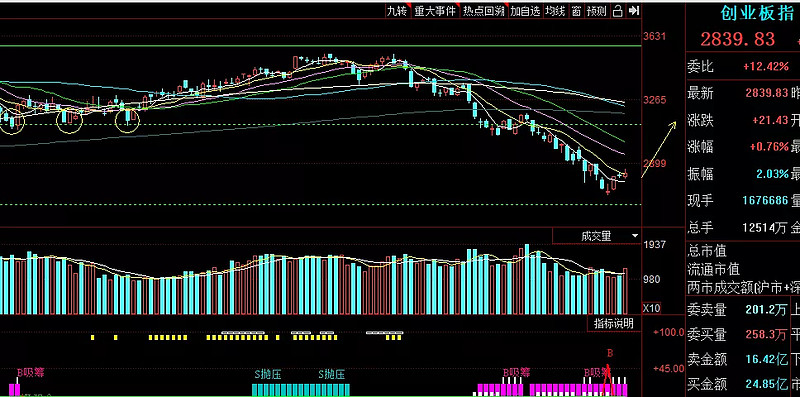Click the X10 volume scale label
The image size is (800, 397).
click(x=651, y=308)
